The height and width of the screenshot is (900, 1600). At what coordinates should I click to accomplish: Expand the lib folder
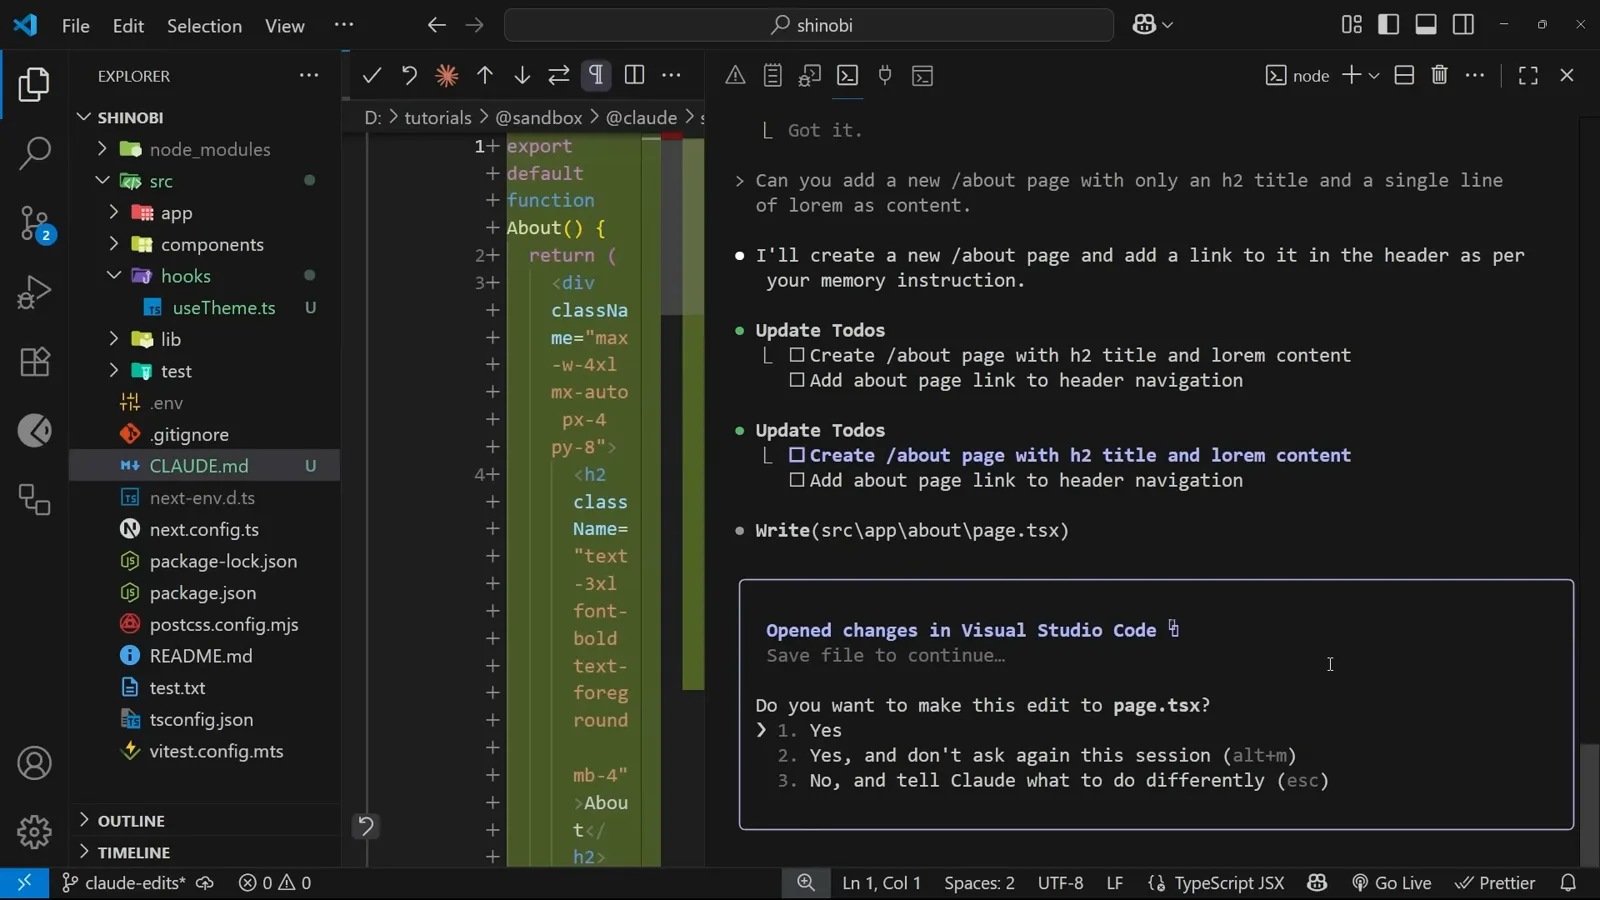(x=113, y=339)
